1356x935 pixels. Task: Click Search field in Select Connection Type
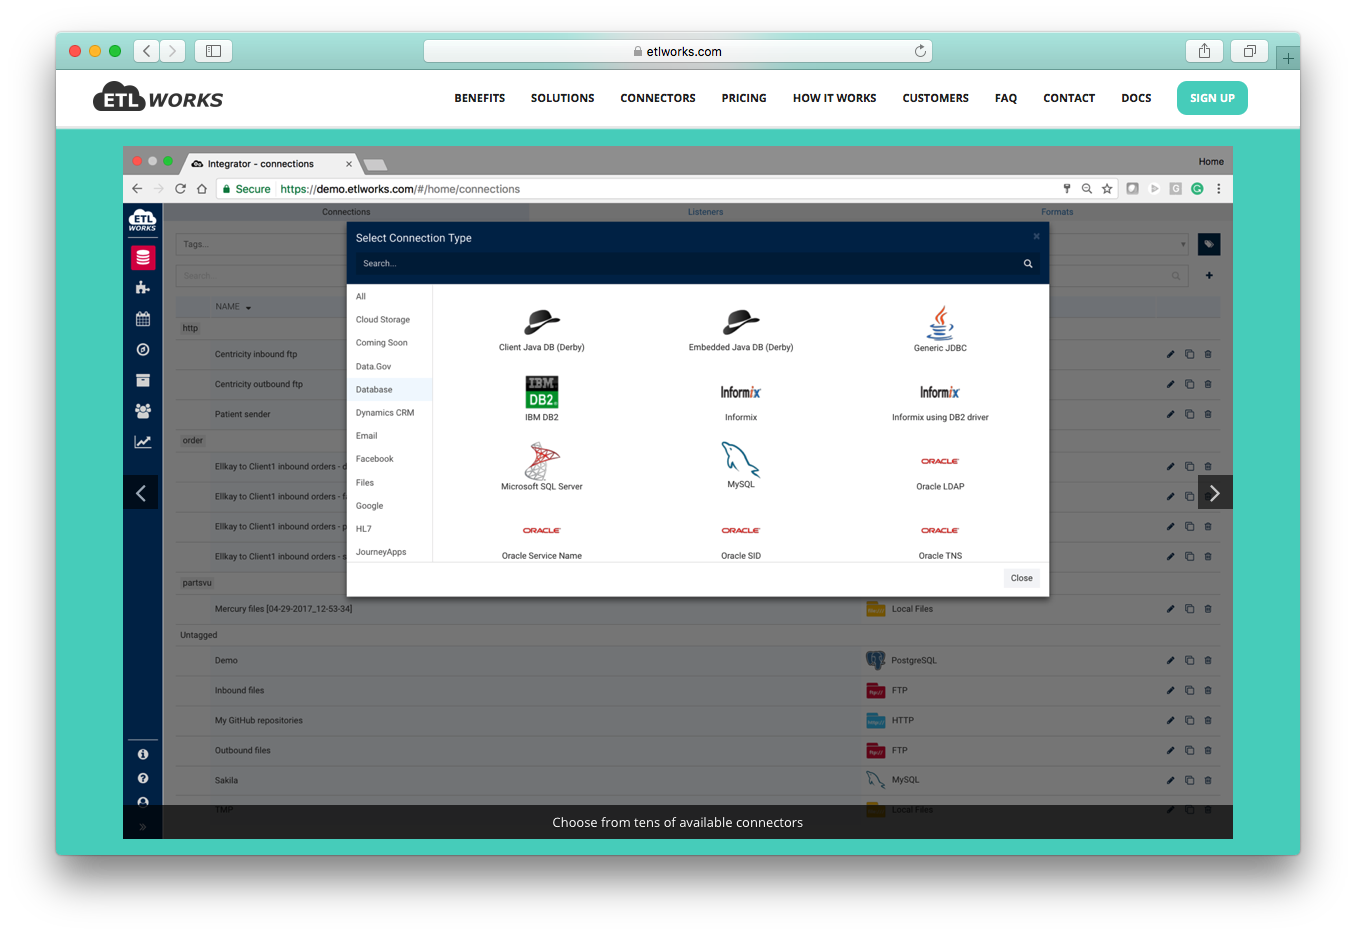pos(688,264)
